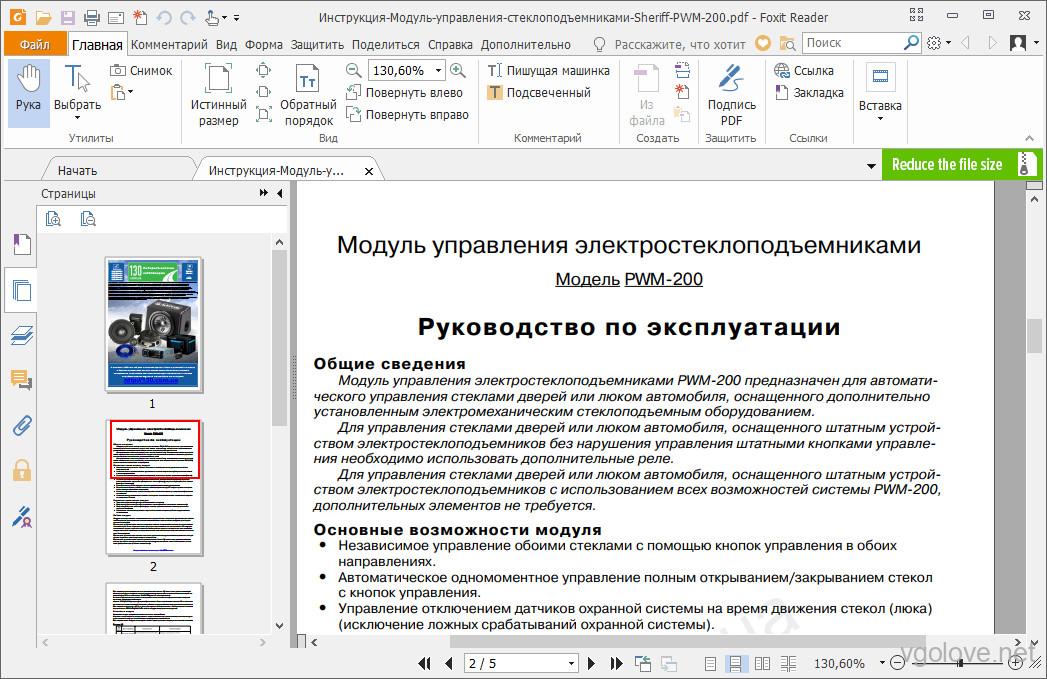Collapse the Страницы navigation panel
Screen dimensions: 1047x679
pos(280,193)
